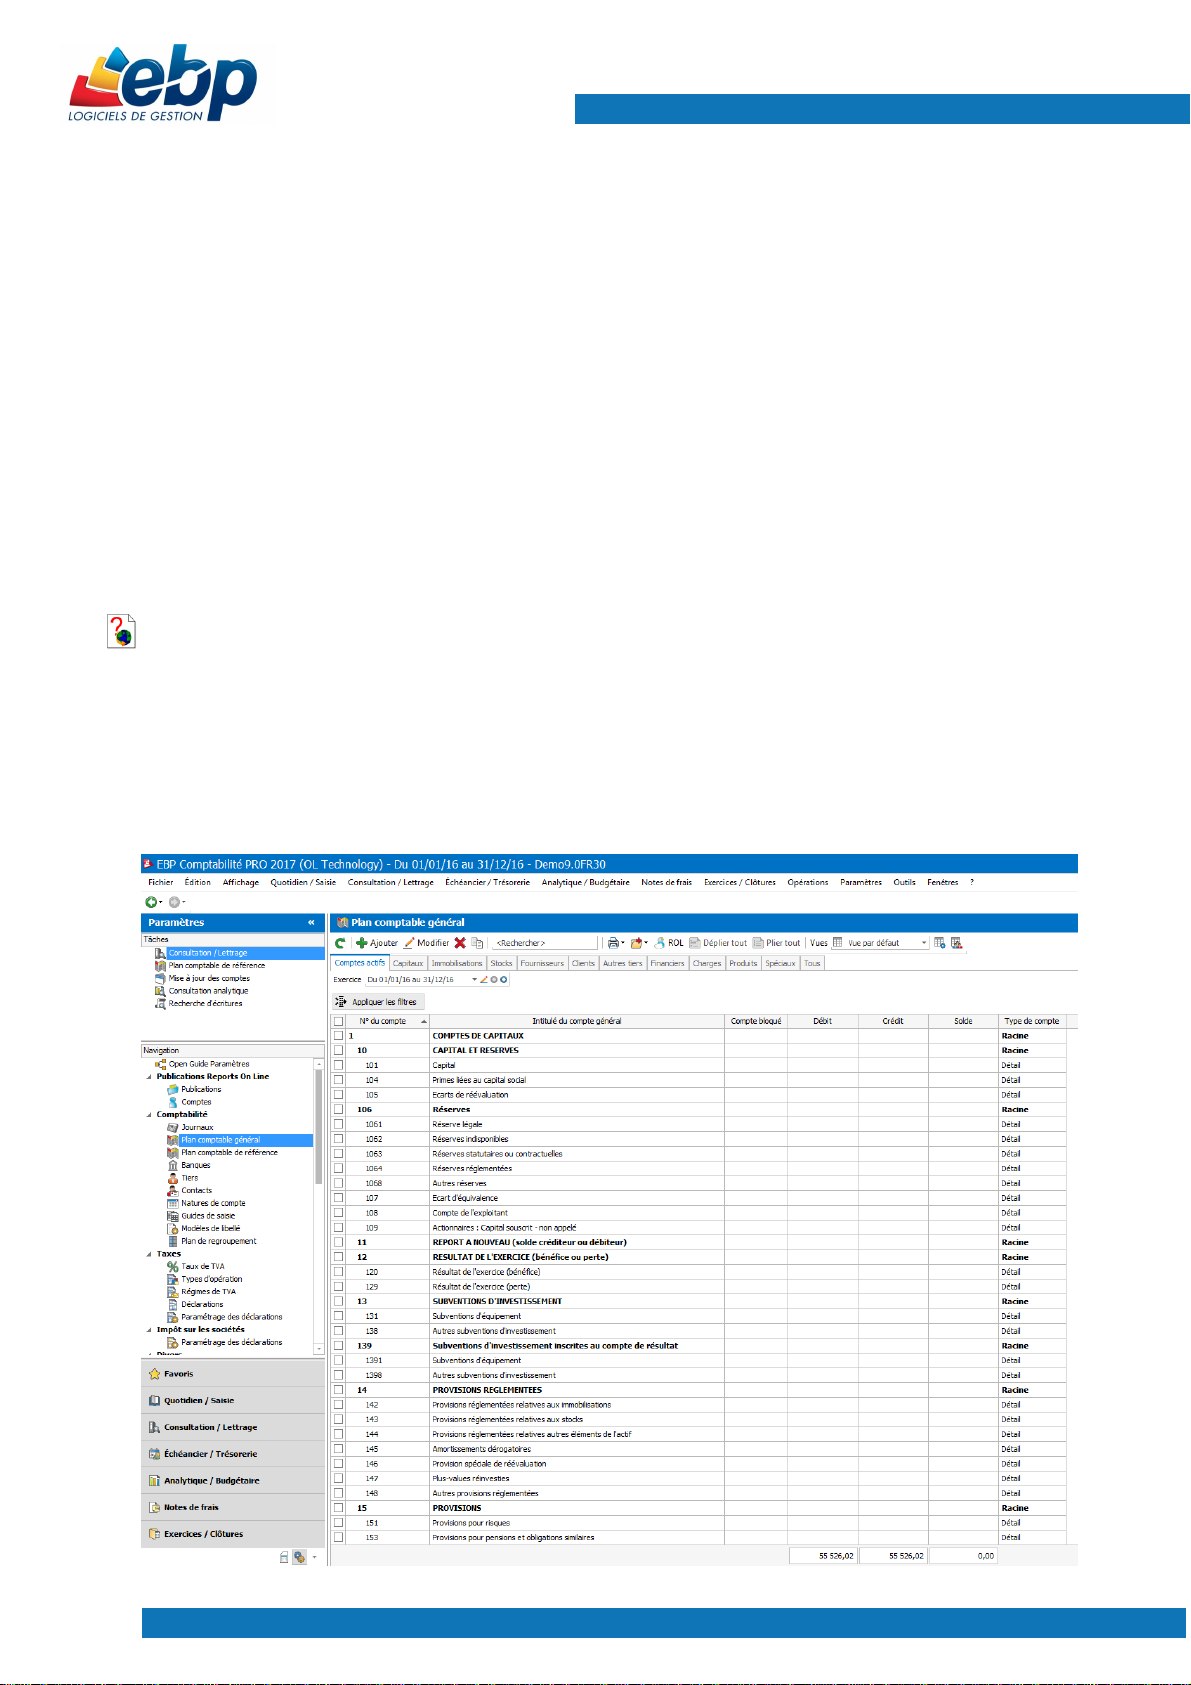
Task: Click the Ajouter button
Action: click(377, 943)
